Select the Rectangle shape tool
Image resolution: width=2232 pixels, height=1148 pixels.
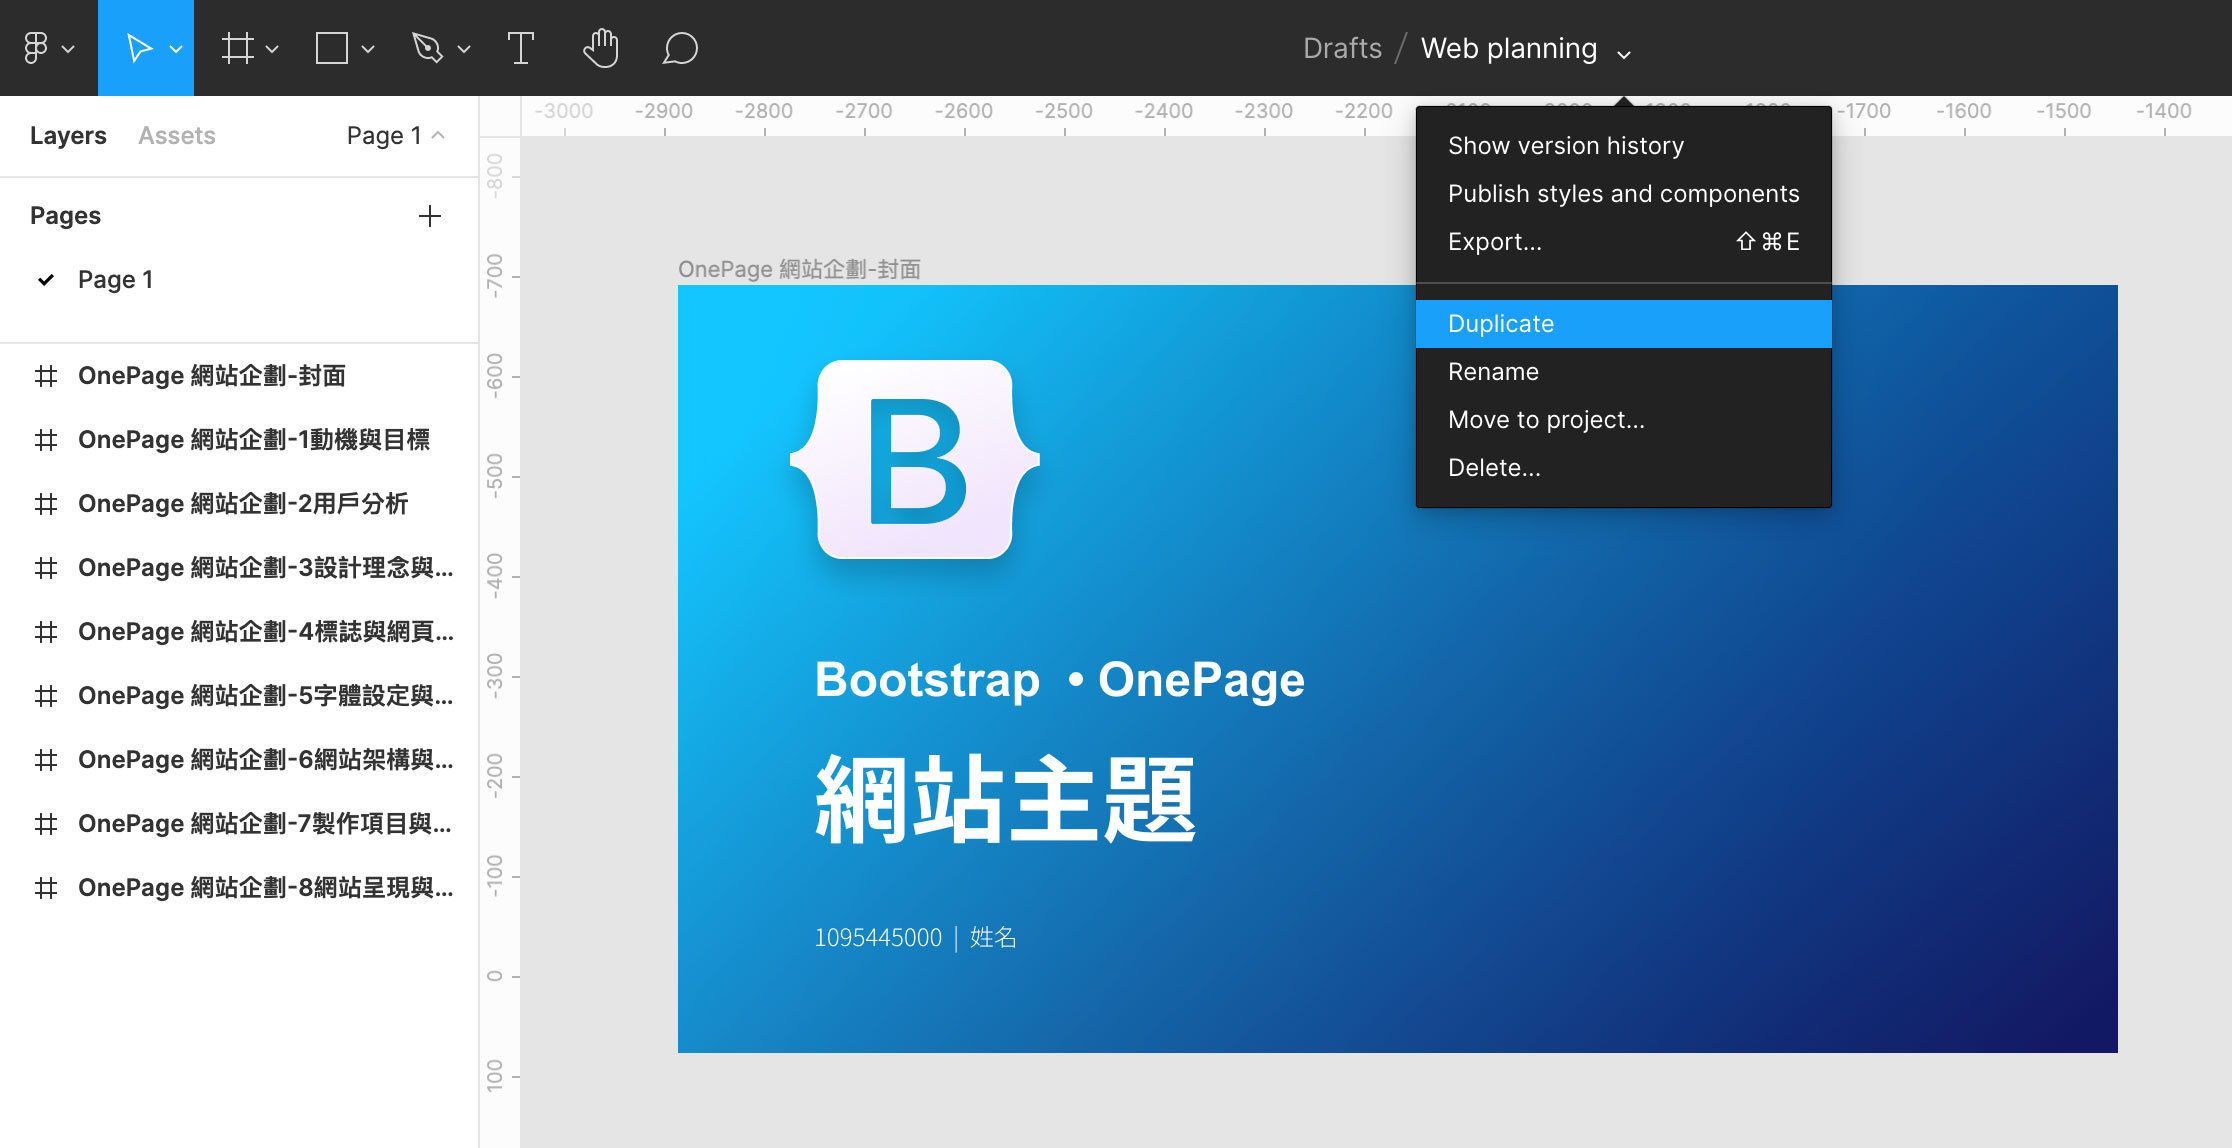pyautogui.click(x=332, y=48)
